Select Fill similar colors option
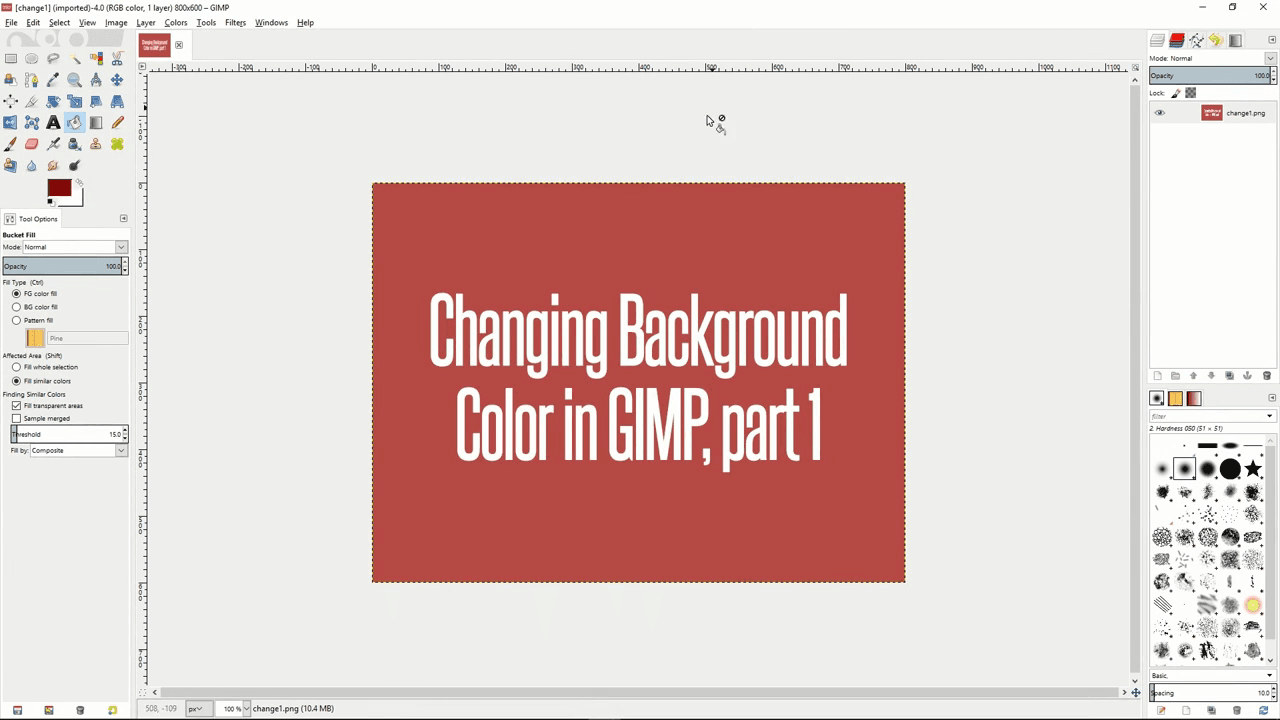The width and height of the screenshot is (1280, 720). click(x=16, y=381)
